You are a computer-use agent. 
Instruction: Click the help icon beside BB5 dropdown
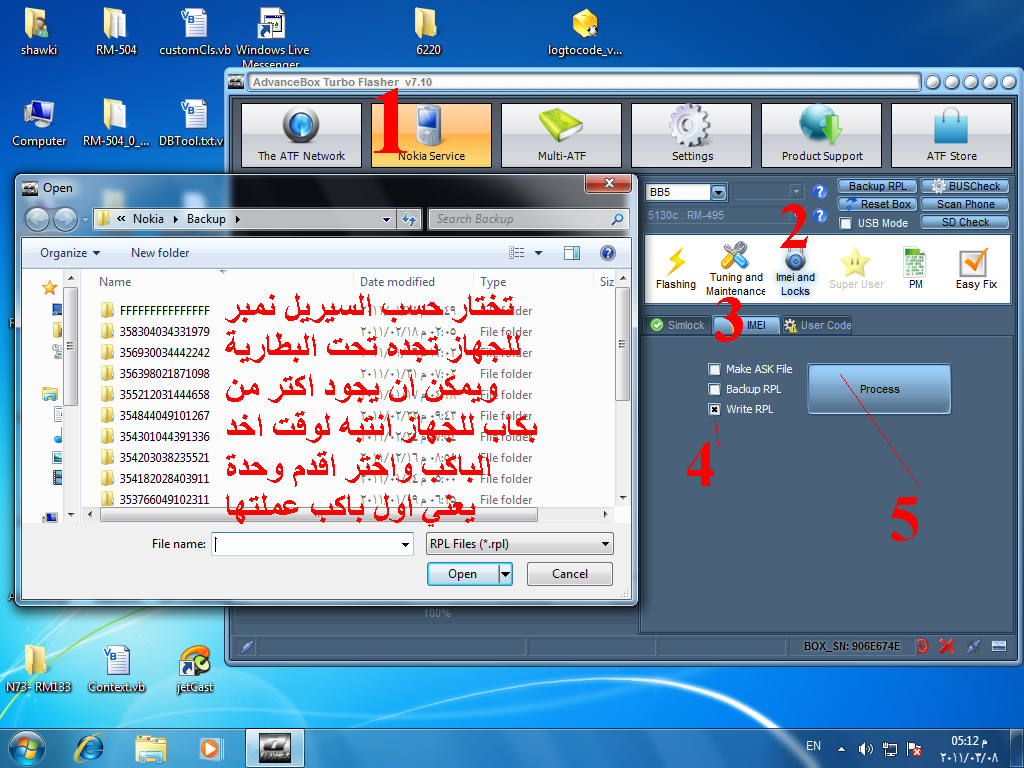(x=820, y=191)
